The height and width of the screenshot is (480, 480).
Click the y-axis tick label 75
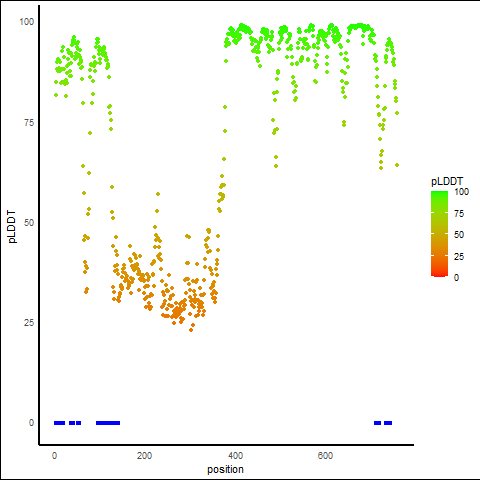[x=29, y=123]
